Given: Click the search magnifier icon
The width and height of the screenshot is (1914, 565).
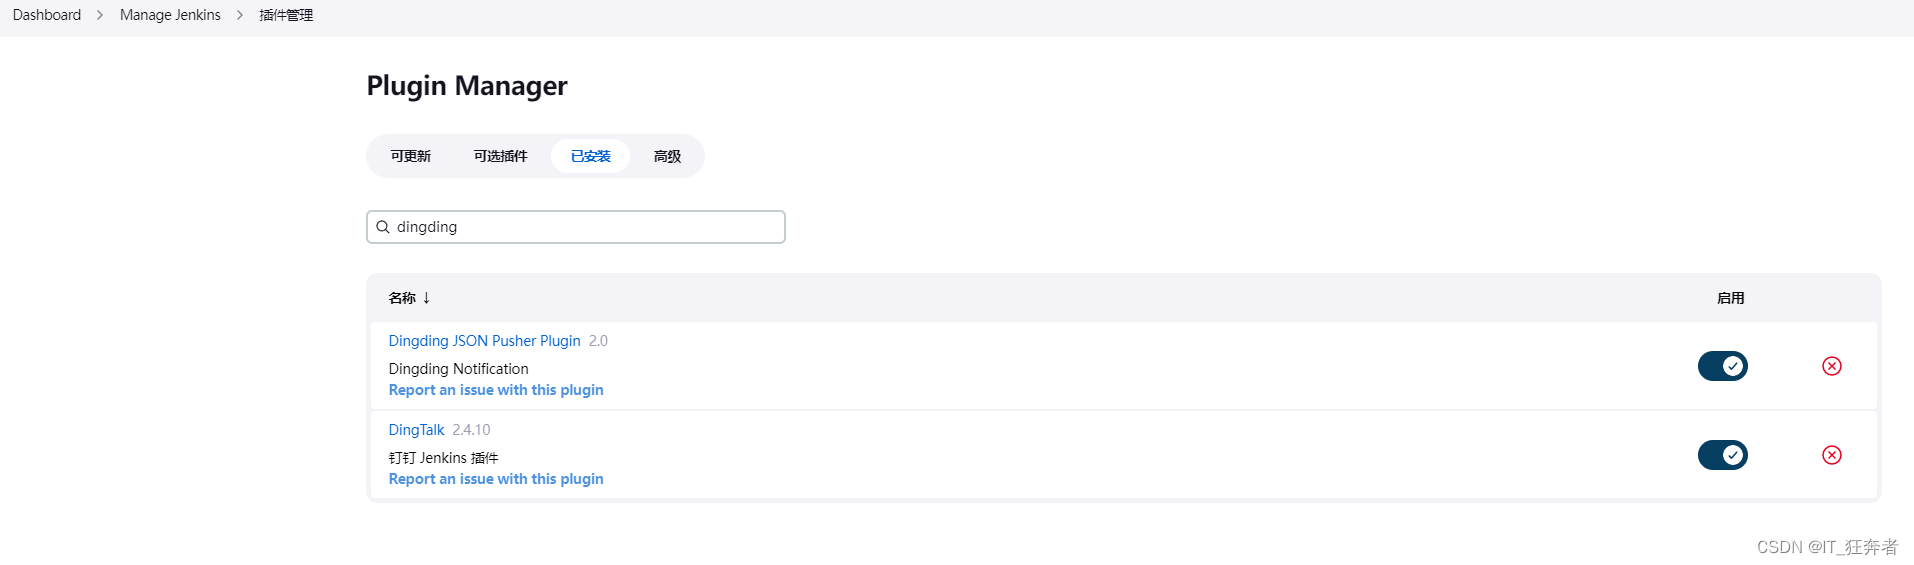Looking at the screenshot, I should tap(382, 227).
